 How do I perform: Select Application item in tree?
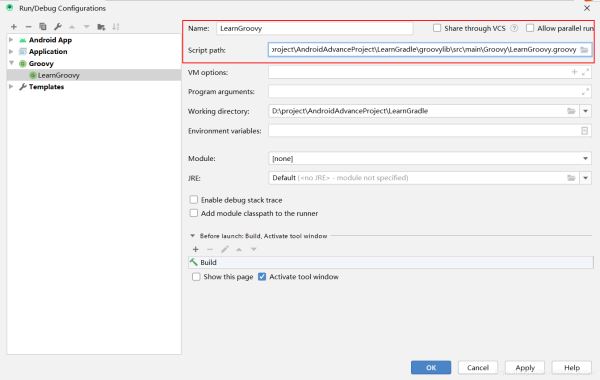(48, 51)
